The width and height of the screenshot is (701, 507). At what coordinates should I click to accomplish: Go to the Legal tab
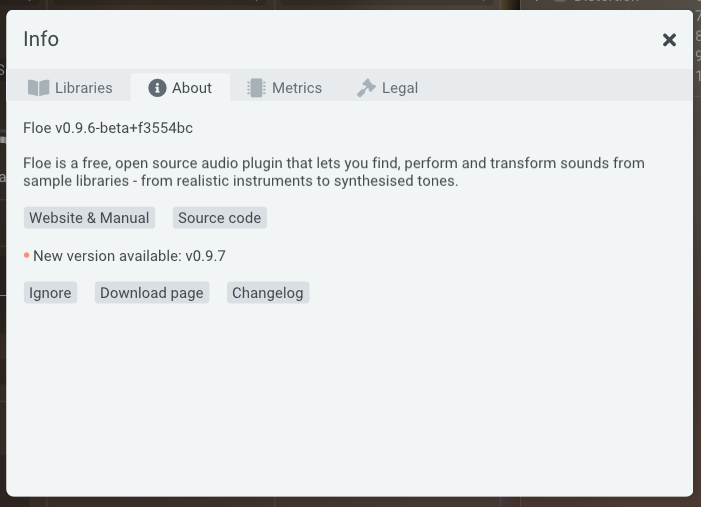[399, 88]
